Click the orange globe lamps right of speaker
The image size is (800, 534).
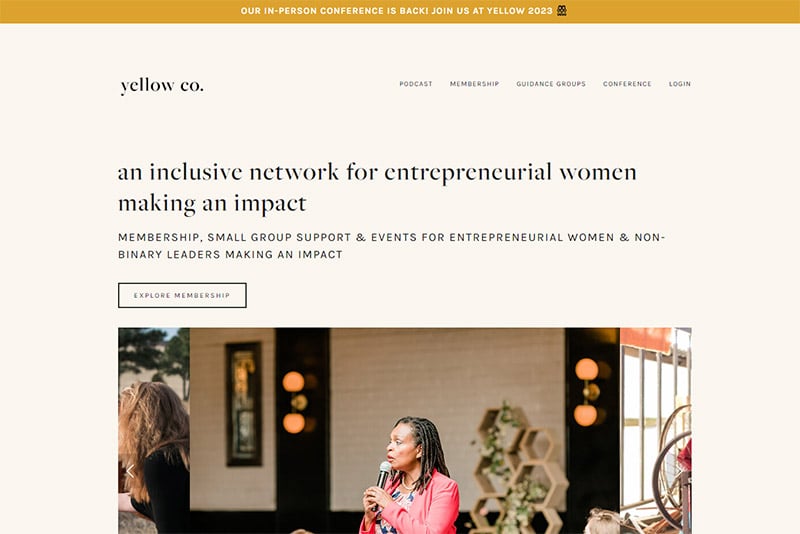click(587, 392)
